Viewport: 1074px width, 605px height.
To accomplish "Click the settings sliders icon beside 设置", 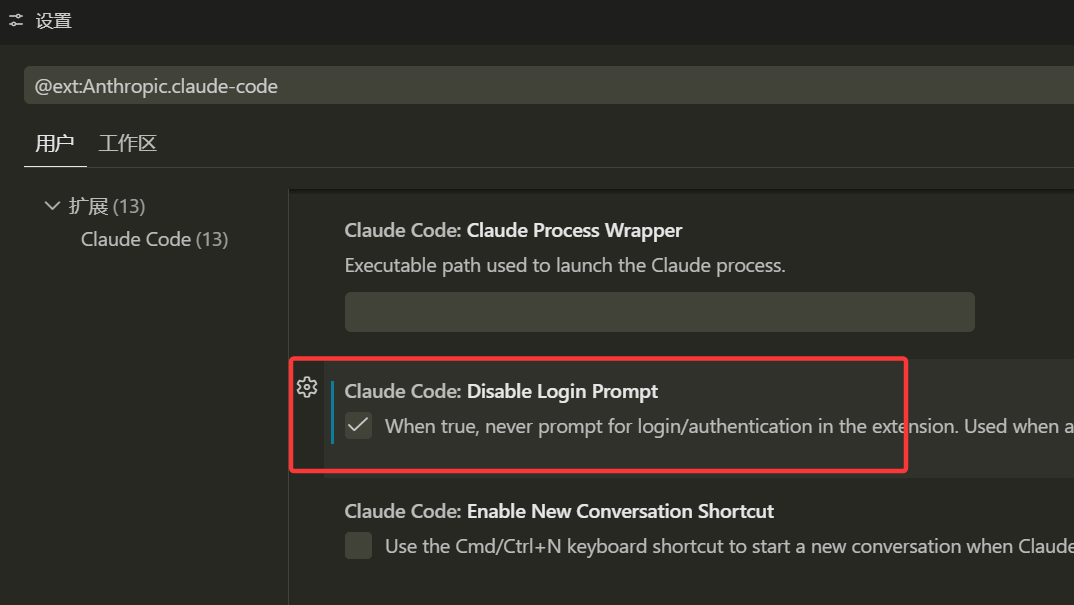I will [16, 21].
